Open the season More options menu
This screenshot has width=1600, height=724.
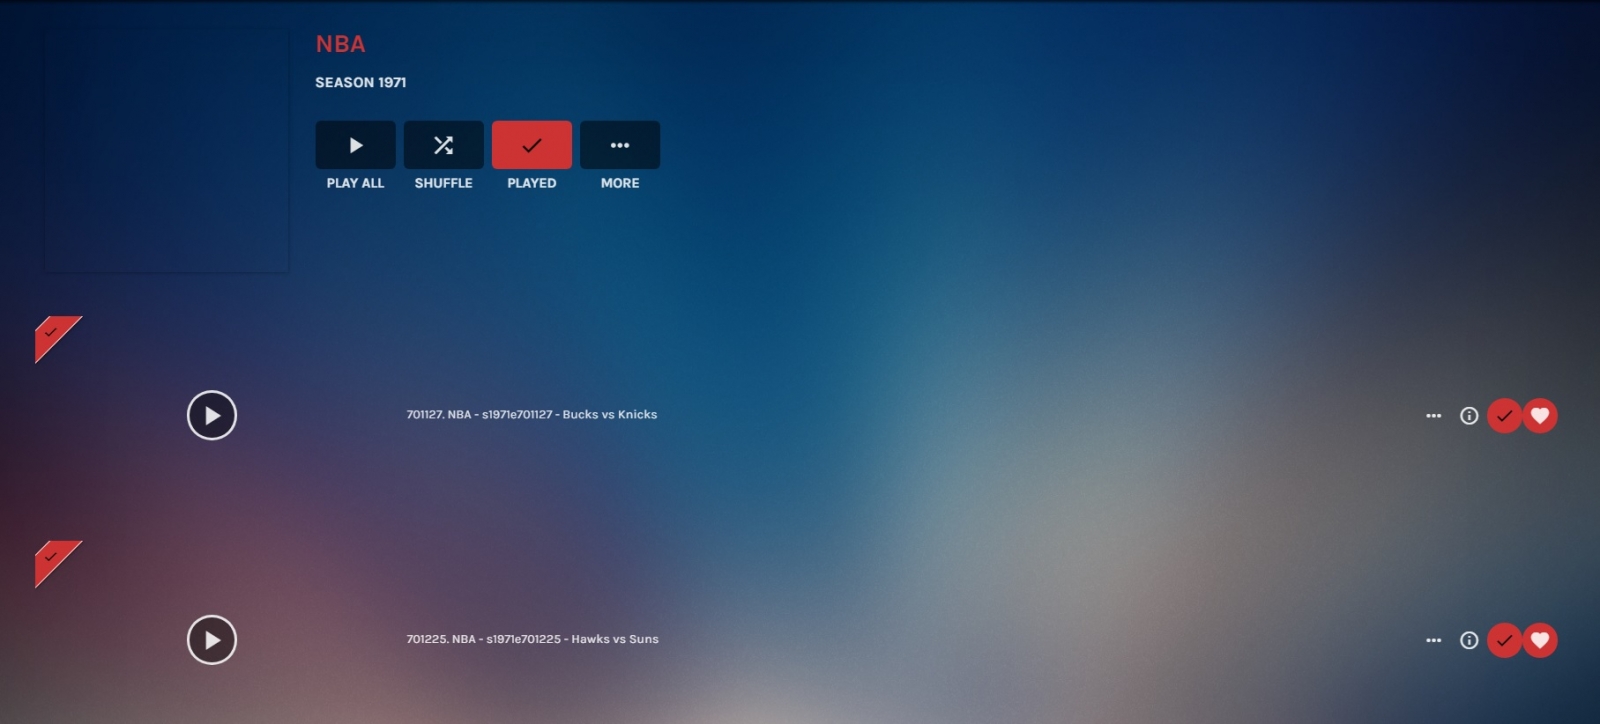(620, 145)
